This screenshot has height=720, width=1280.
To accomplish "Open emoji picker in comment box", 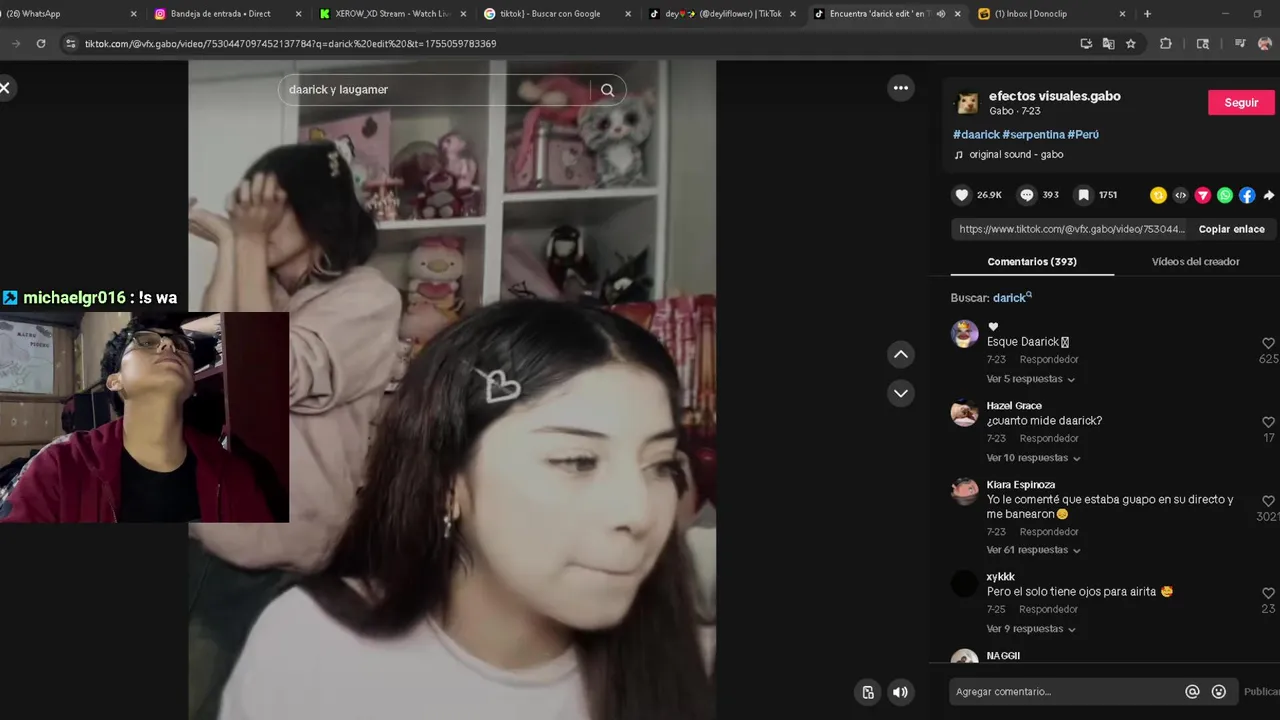I will 1219,692.
